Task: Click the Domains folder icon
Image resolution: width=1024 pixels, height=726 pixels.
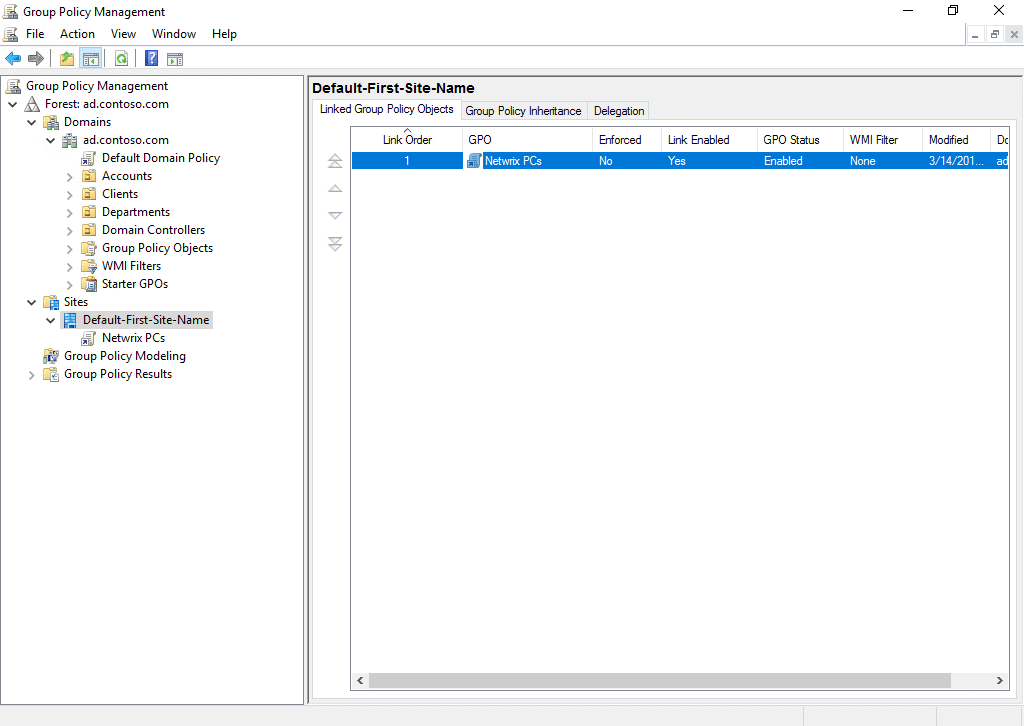Action: click(51, 122)
